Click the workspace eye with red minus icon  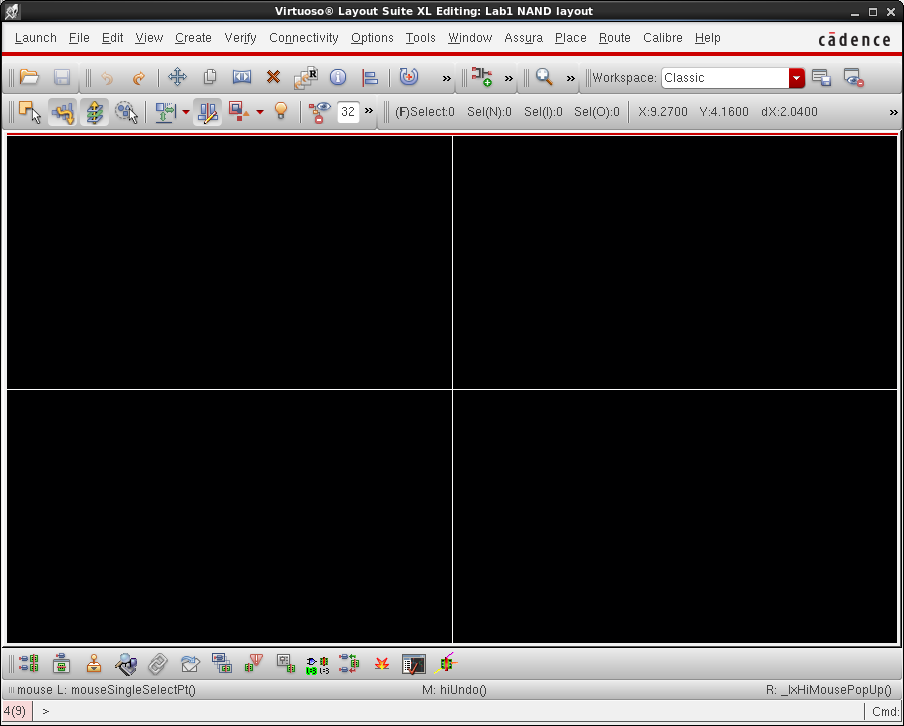853,77
